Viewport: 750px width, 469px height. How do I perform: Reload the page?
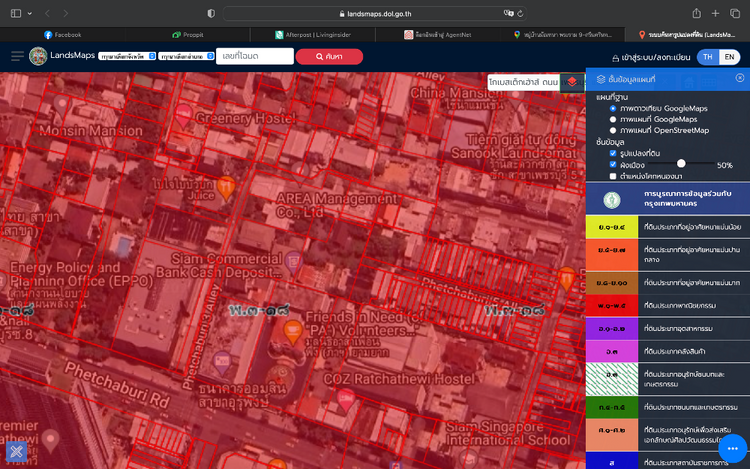[x=520, y=13]
